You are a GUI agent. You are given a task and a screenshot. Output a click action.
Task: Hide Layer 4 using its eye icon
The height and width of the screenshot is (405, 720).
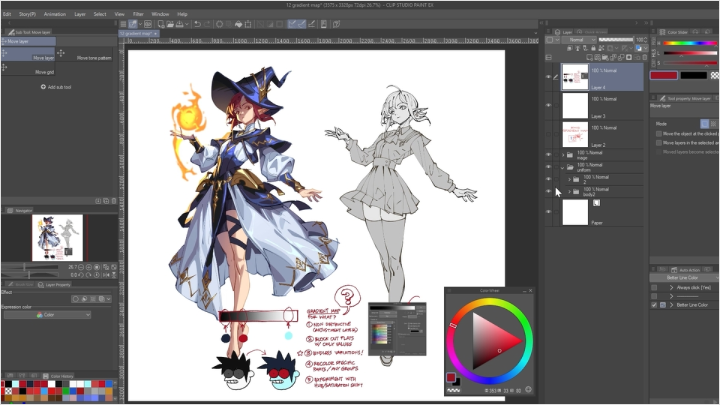(548, 77)
